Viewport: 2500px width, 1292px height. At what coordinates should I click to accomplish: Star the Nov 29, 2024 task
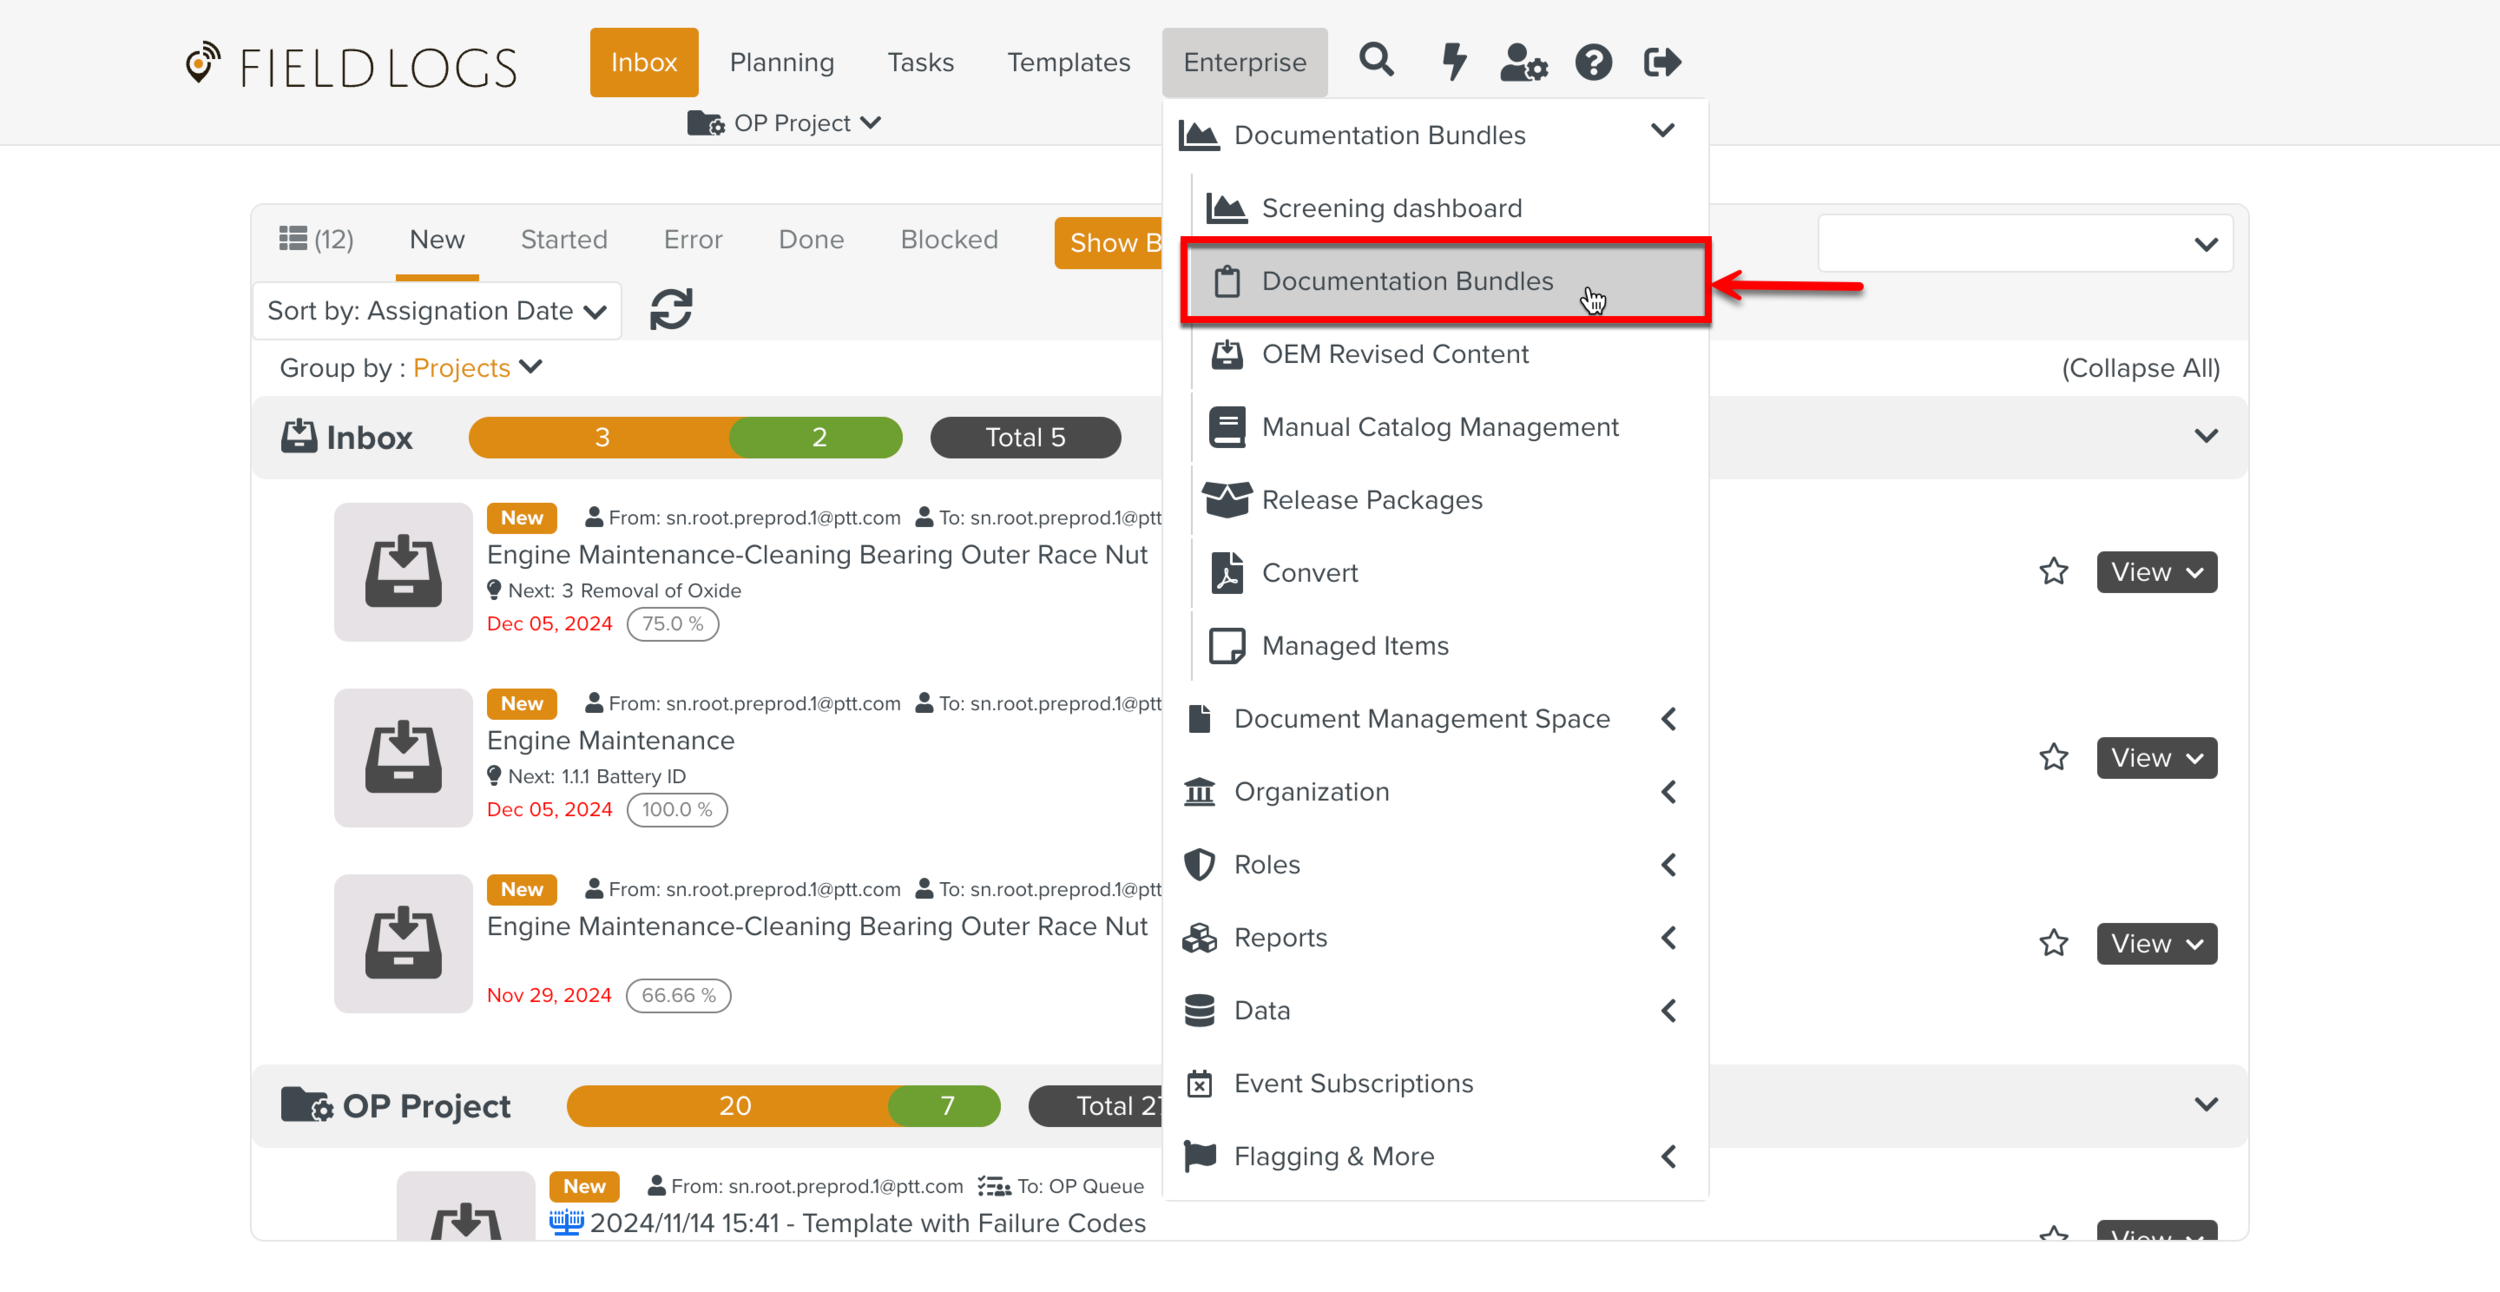click(x=2054, y=943)
